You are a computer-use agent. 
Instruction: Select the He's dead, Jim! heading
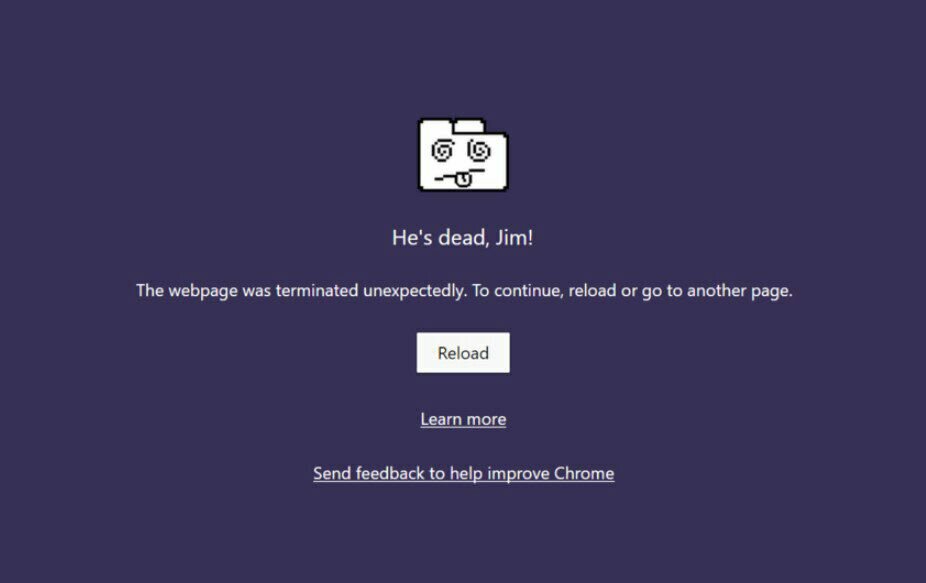click(x=463, y=237)
